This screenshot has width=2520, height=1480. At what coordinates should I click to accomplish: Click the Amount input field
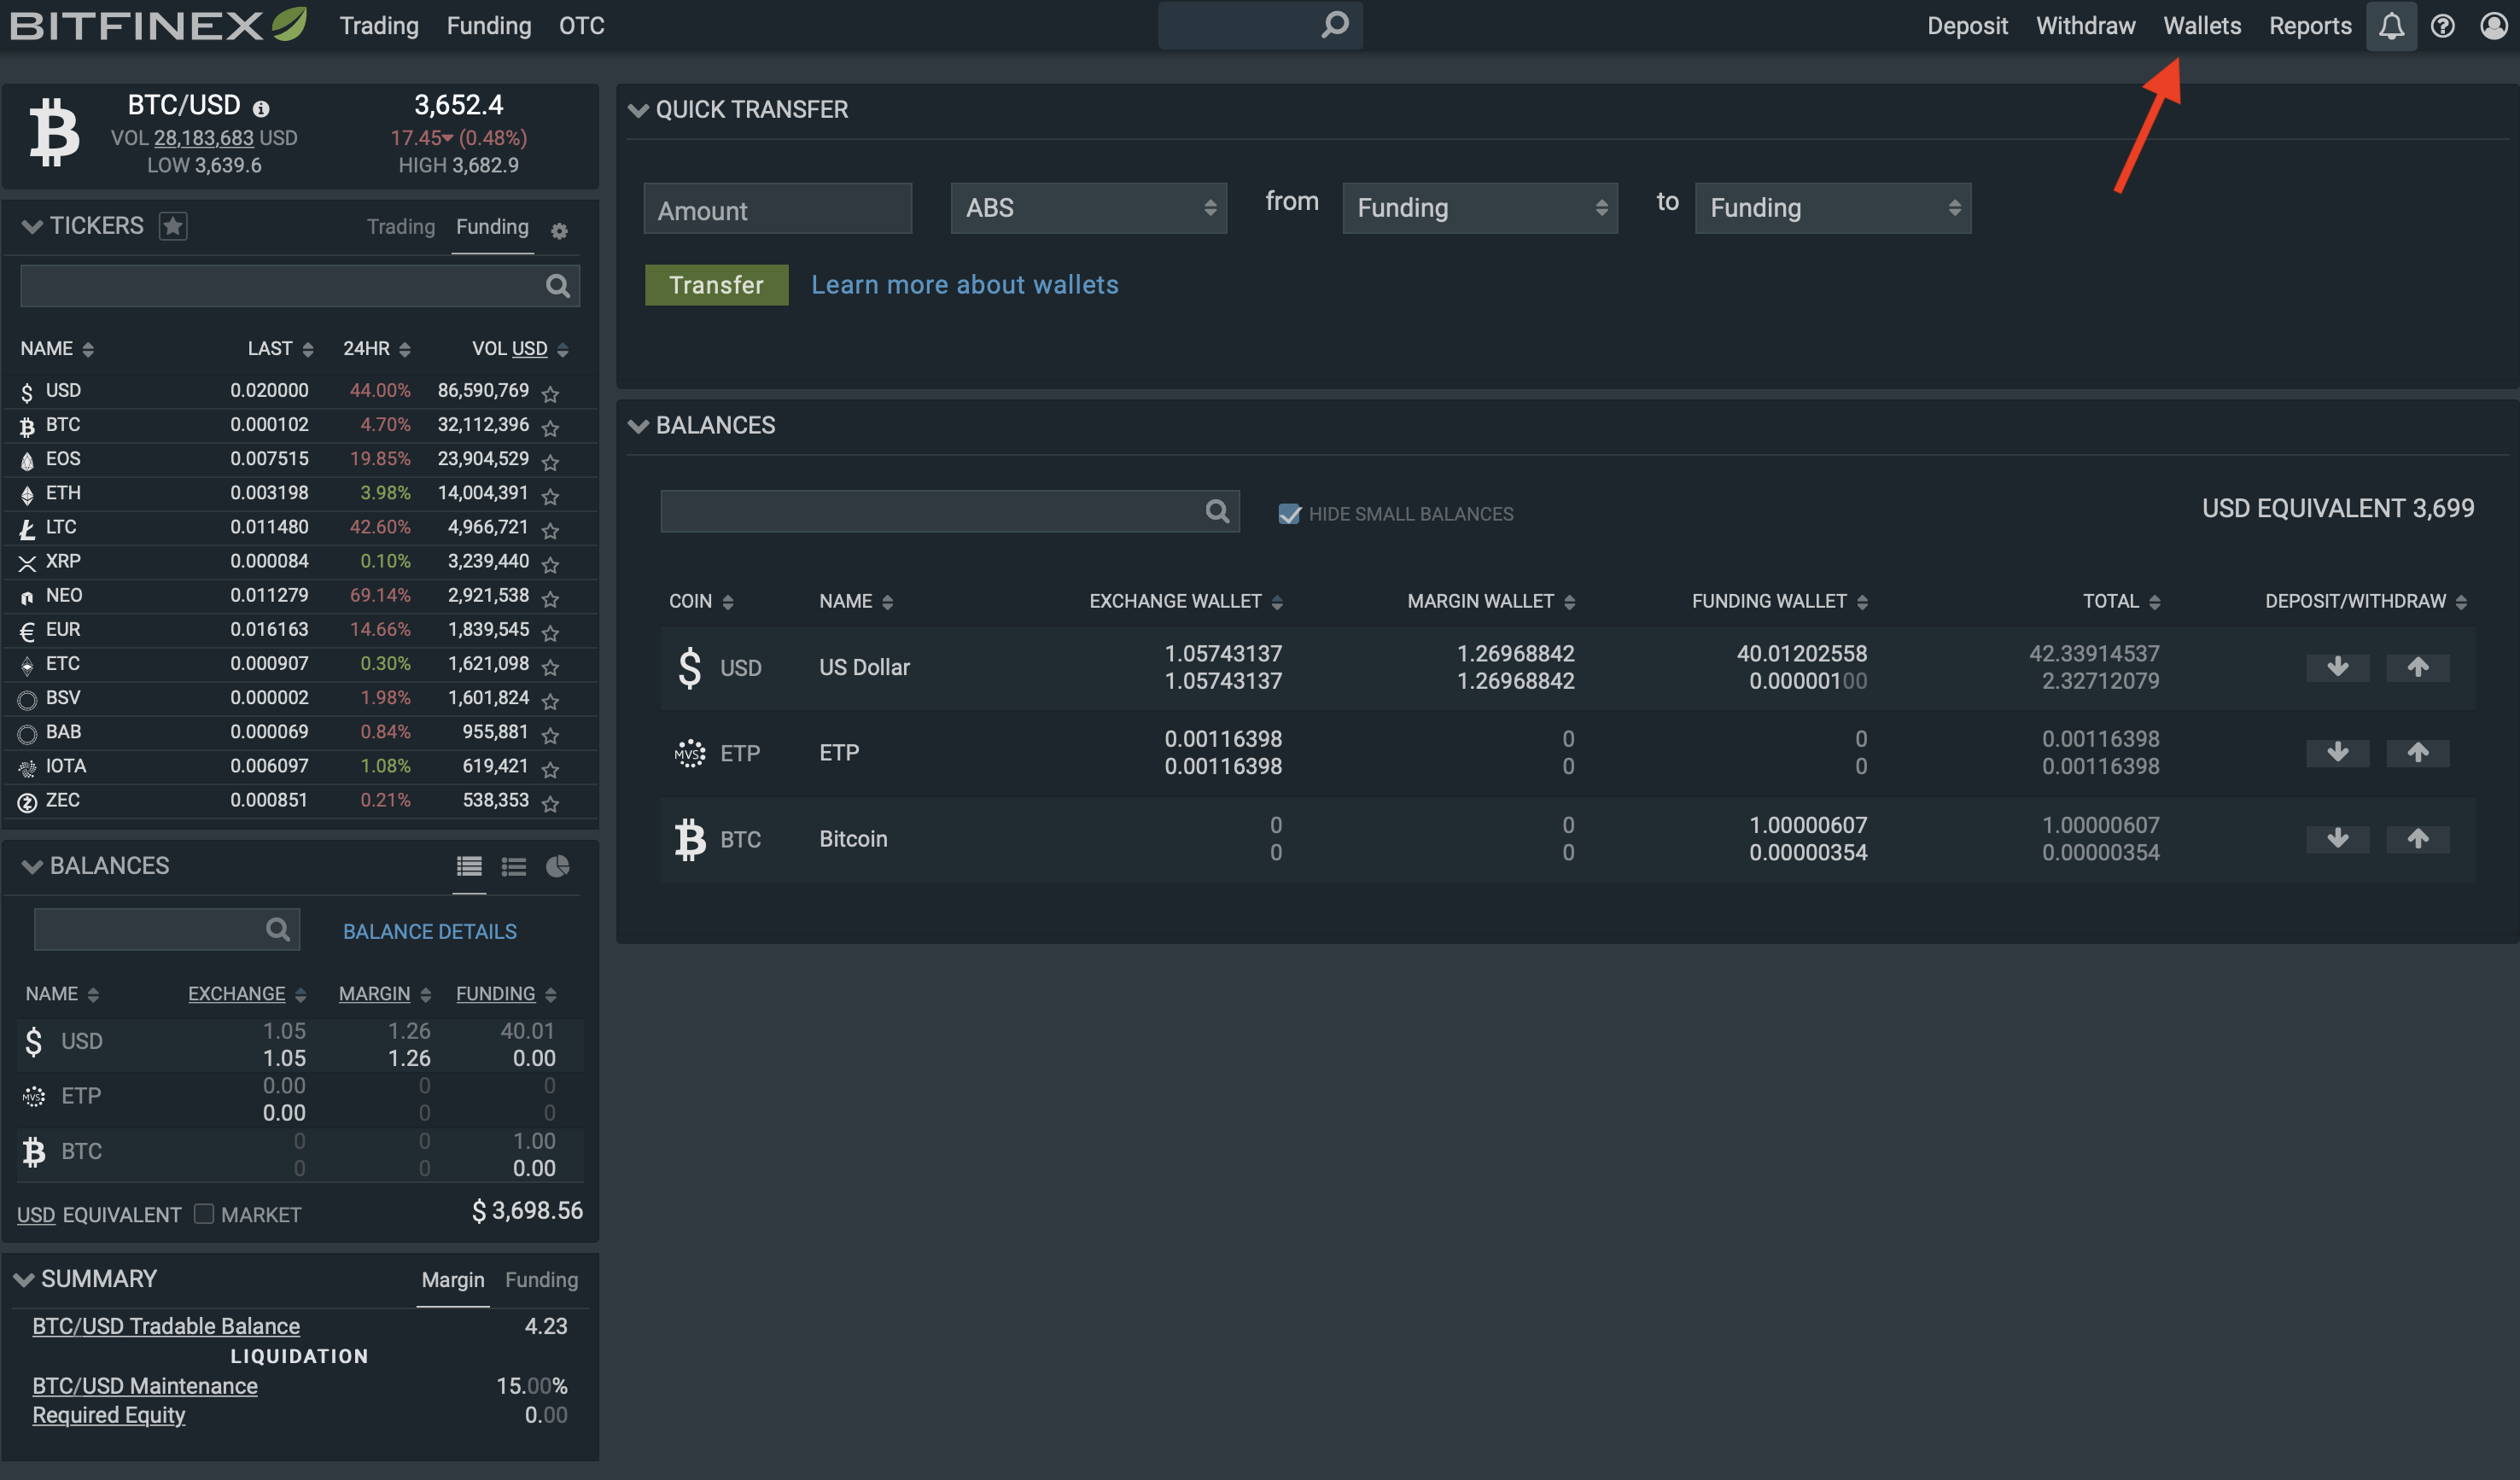tap(777, 208)
